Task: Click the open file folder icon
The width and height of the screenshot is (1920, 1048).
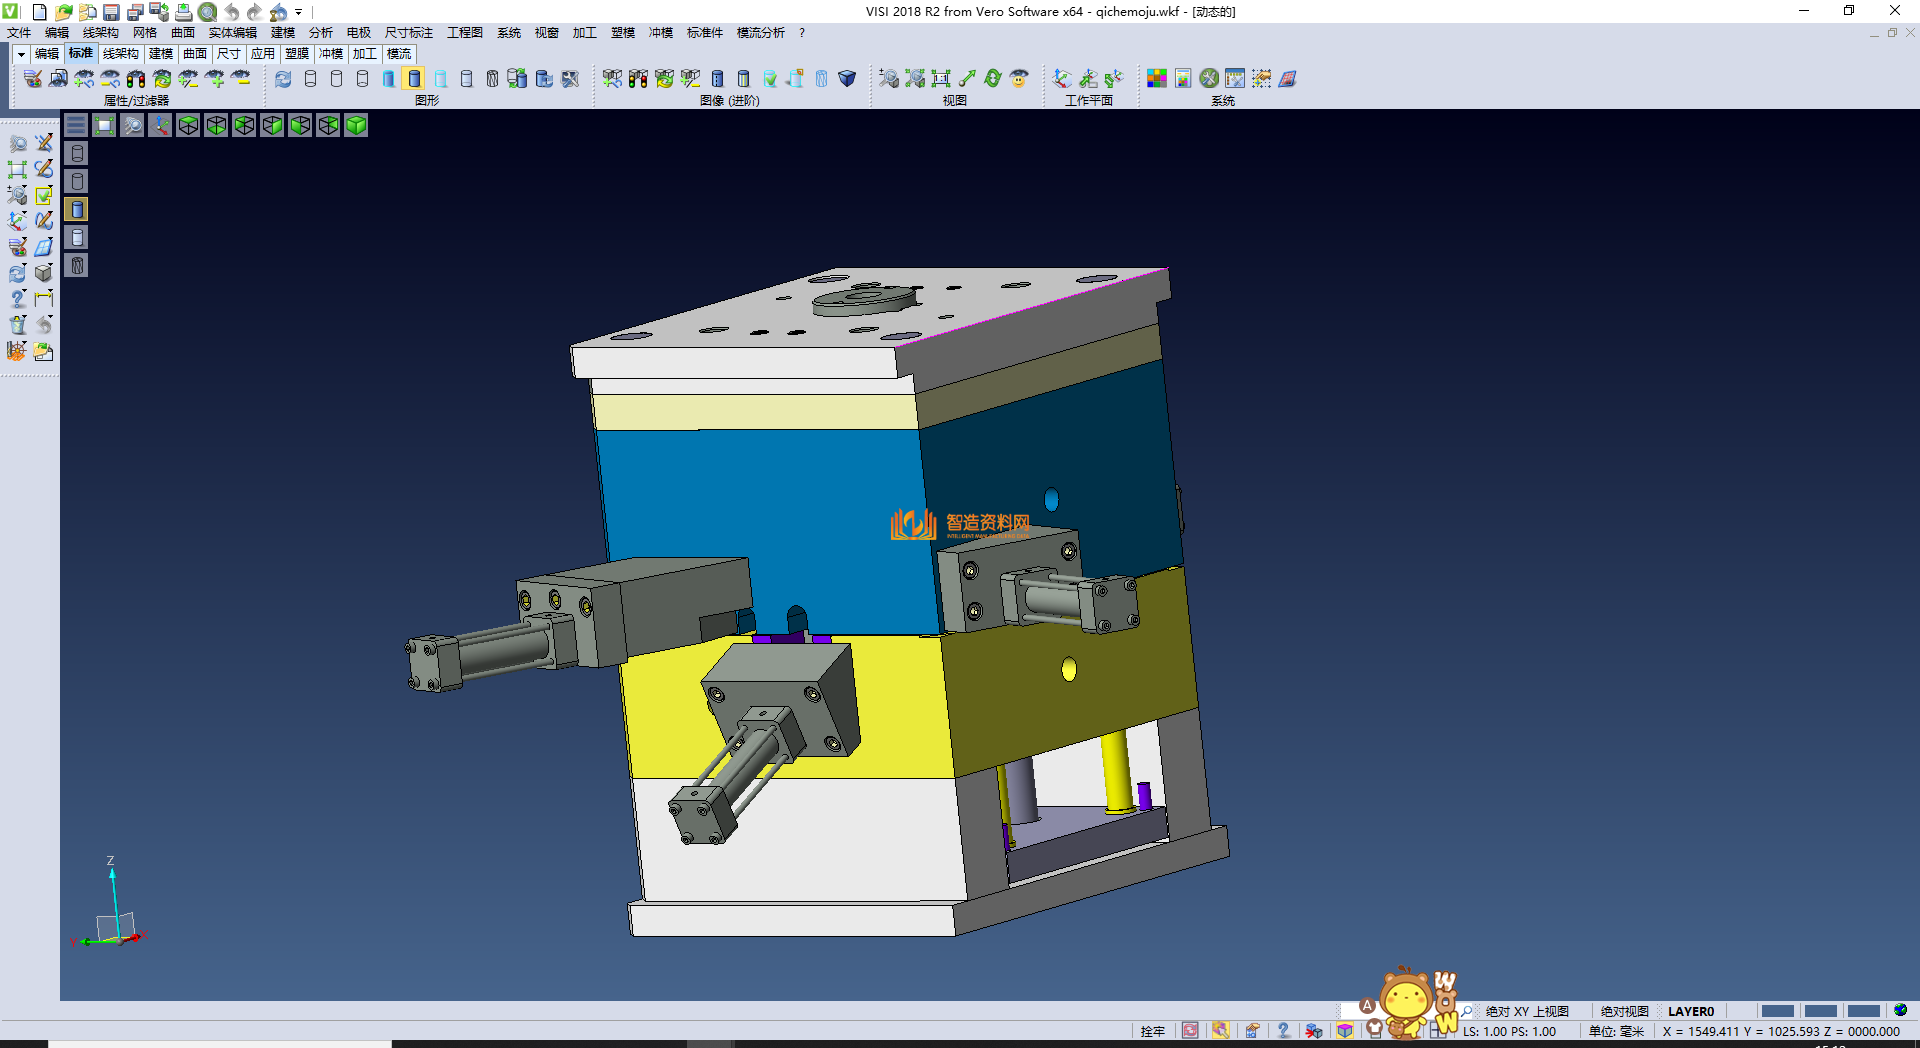Action: tap(63, 12)
